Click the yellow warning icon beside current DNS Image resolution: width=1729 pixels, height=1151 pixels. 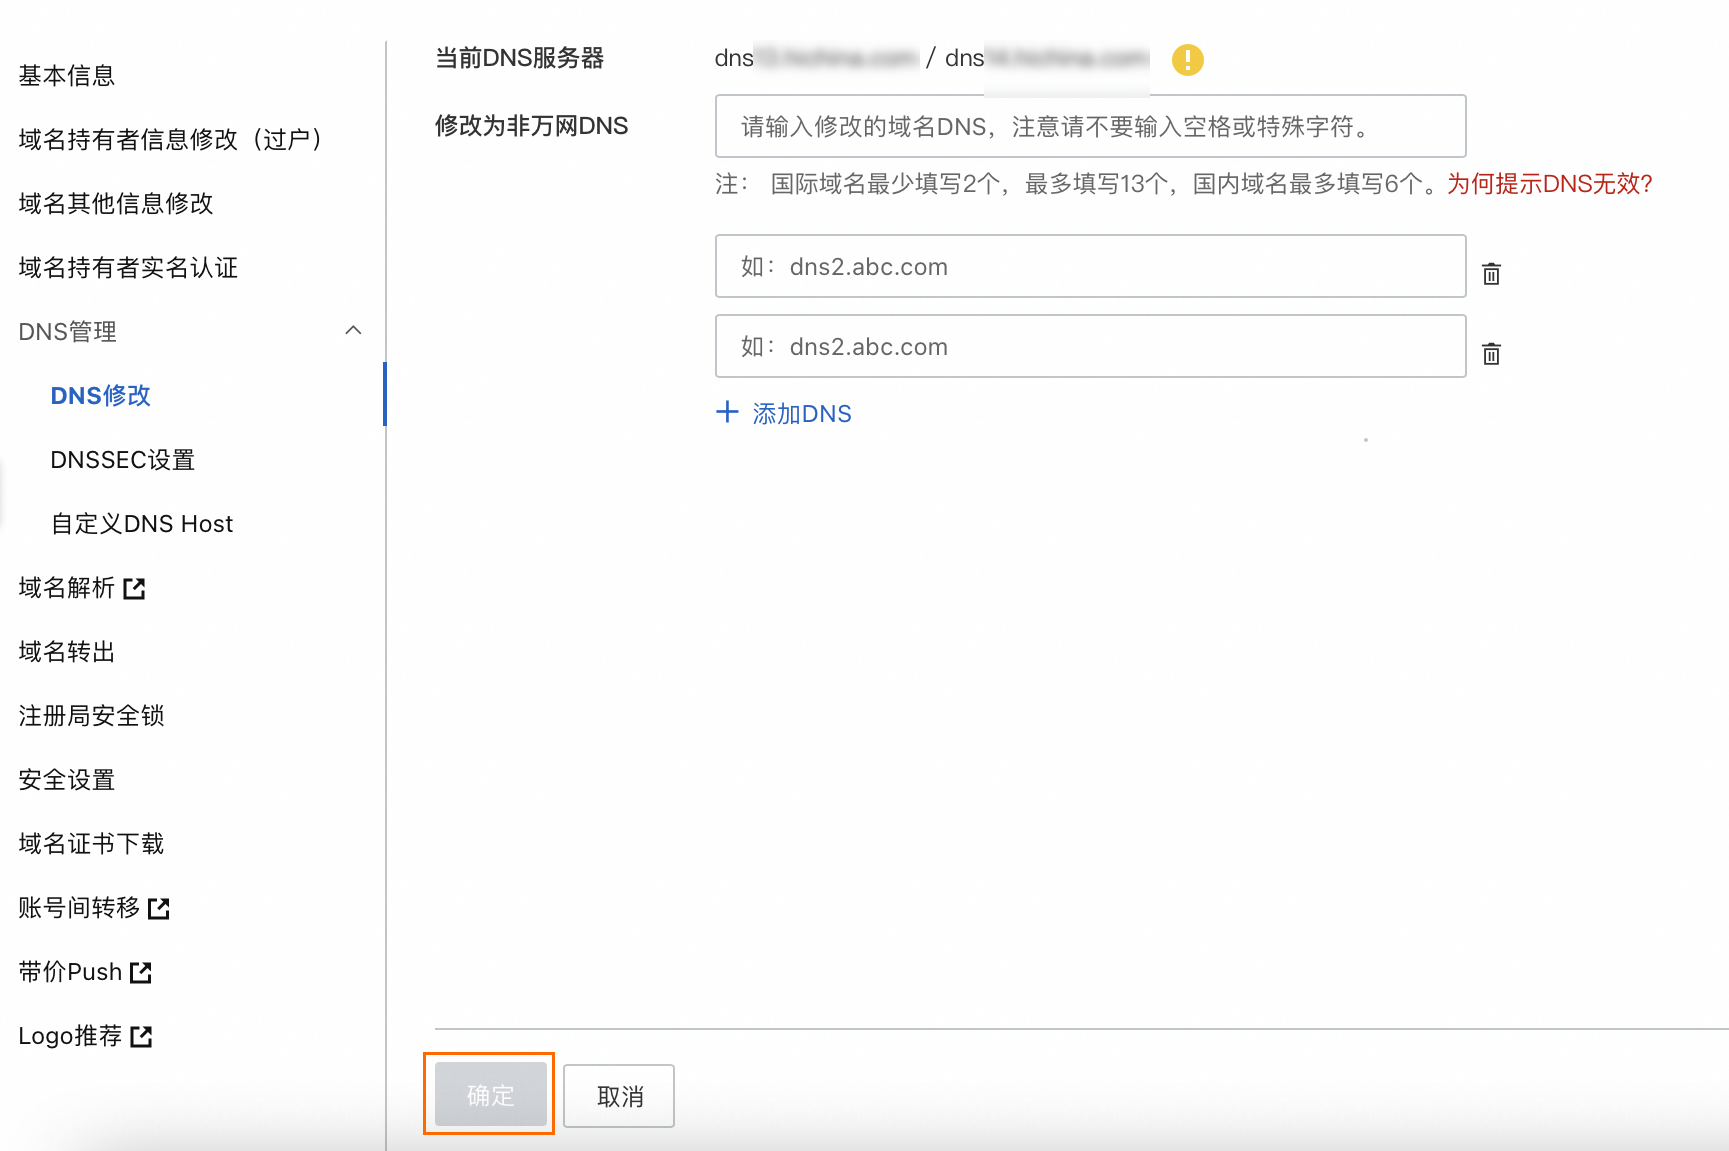click(1187, 60)
